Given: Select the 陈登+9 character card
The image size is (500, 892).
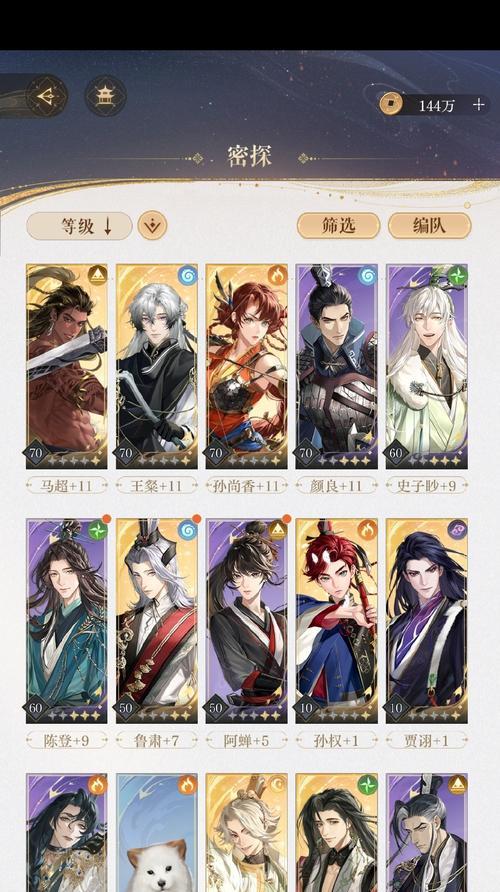Looking at the screenshot, I should click(67, 621).
